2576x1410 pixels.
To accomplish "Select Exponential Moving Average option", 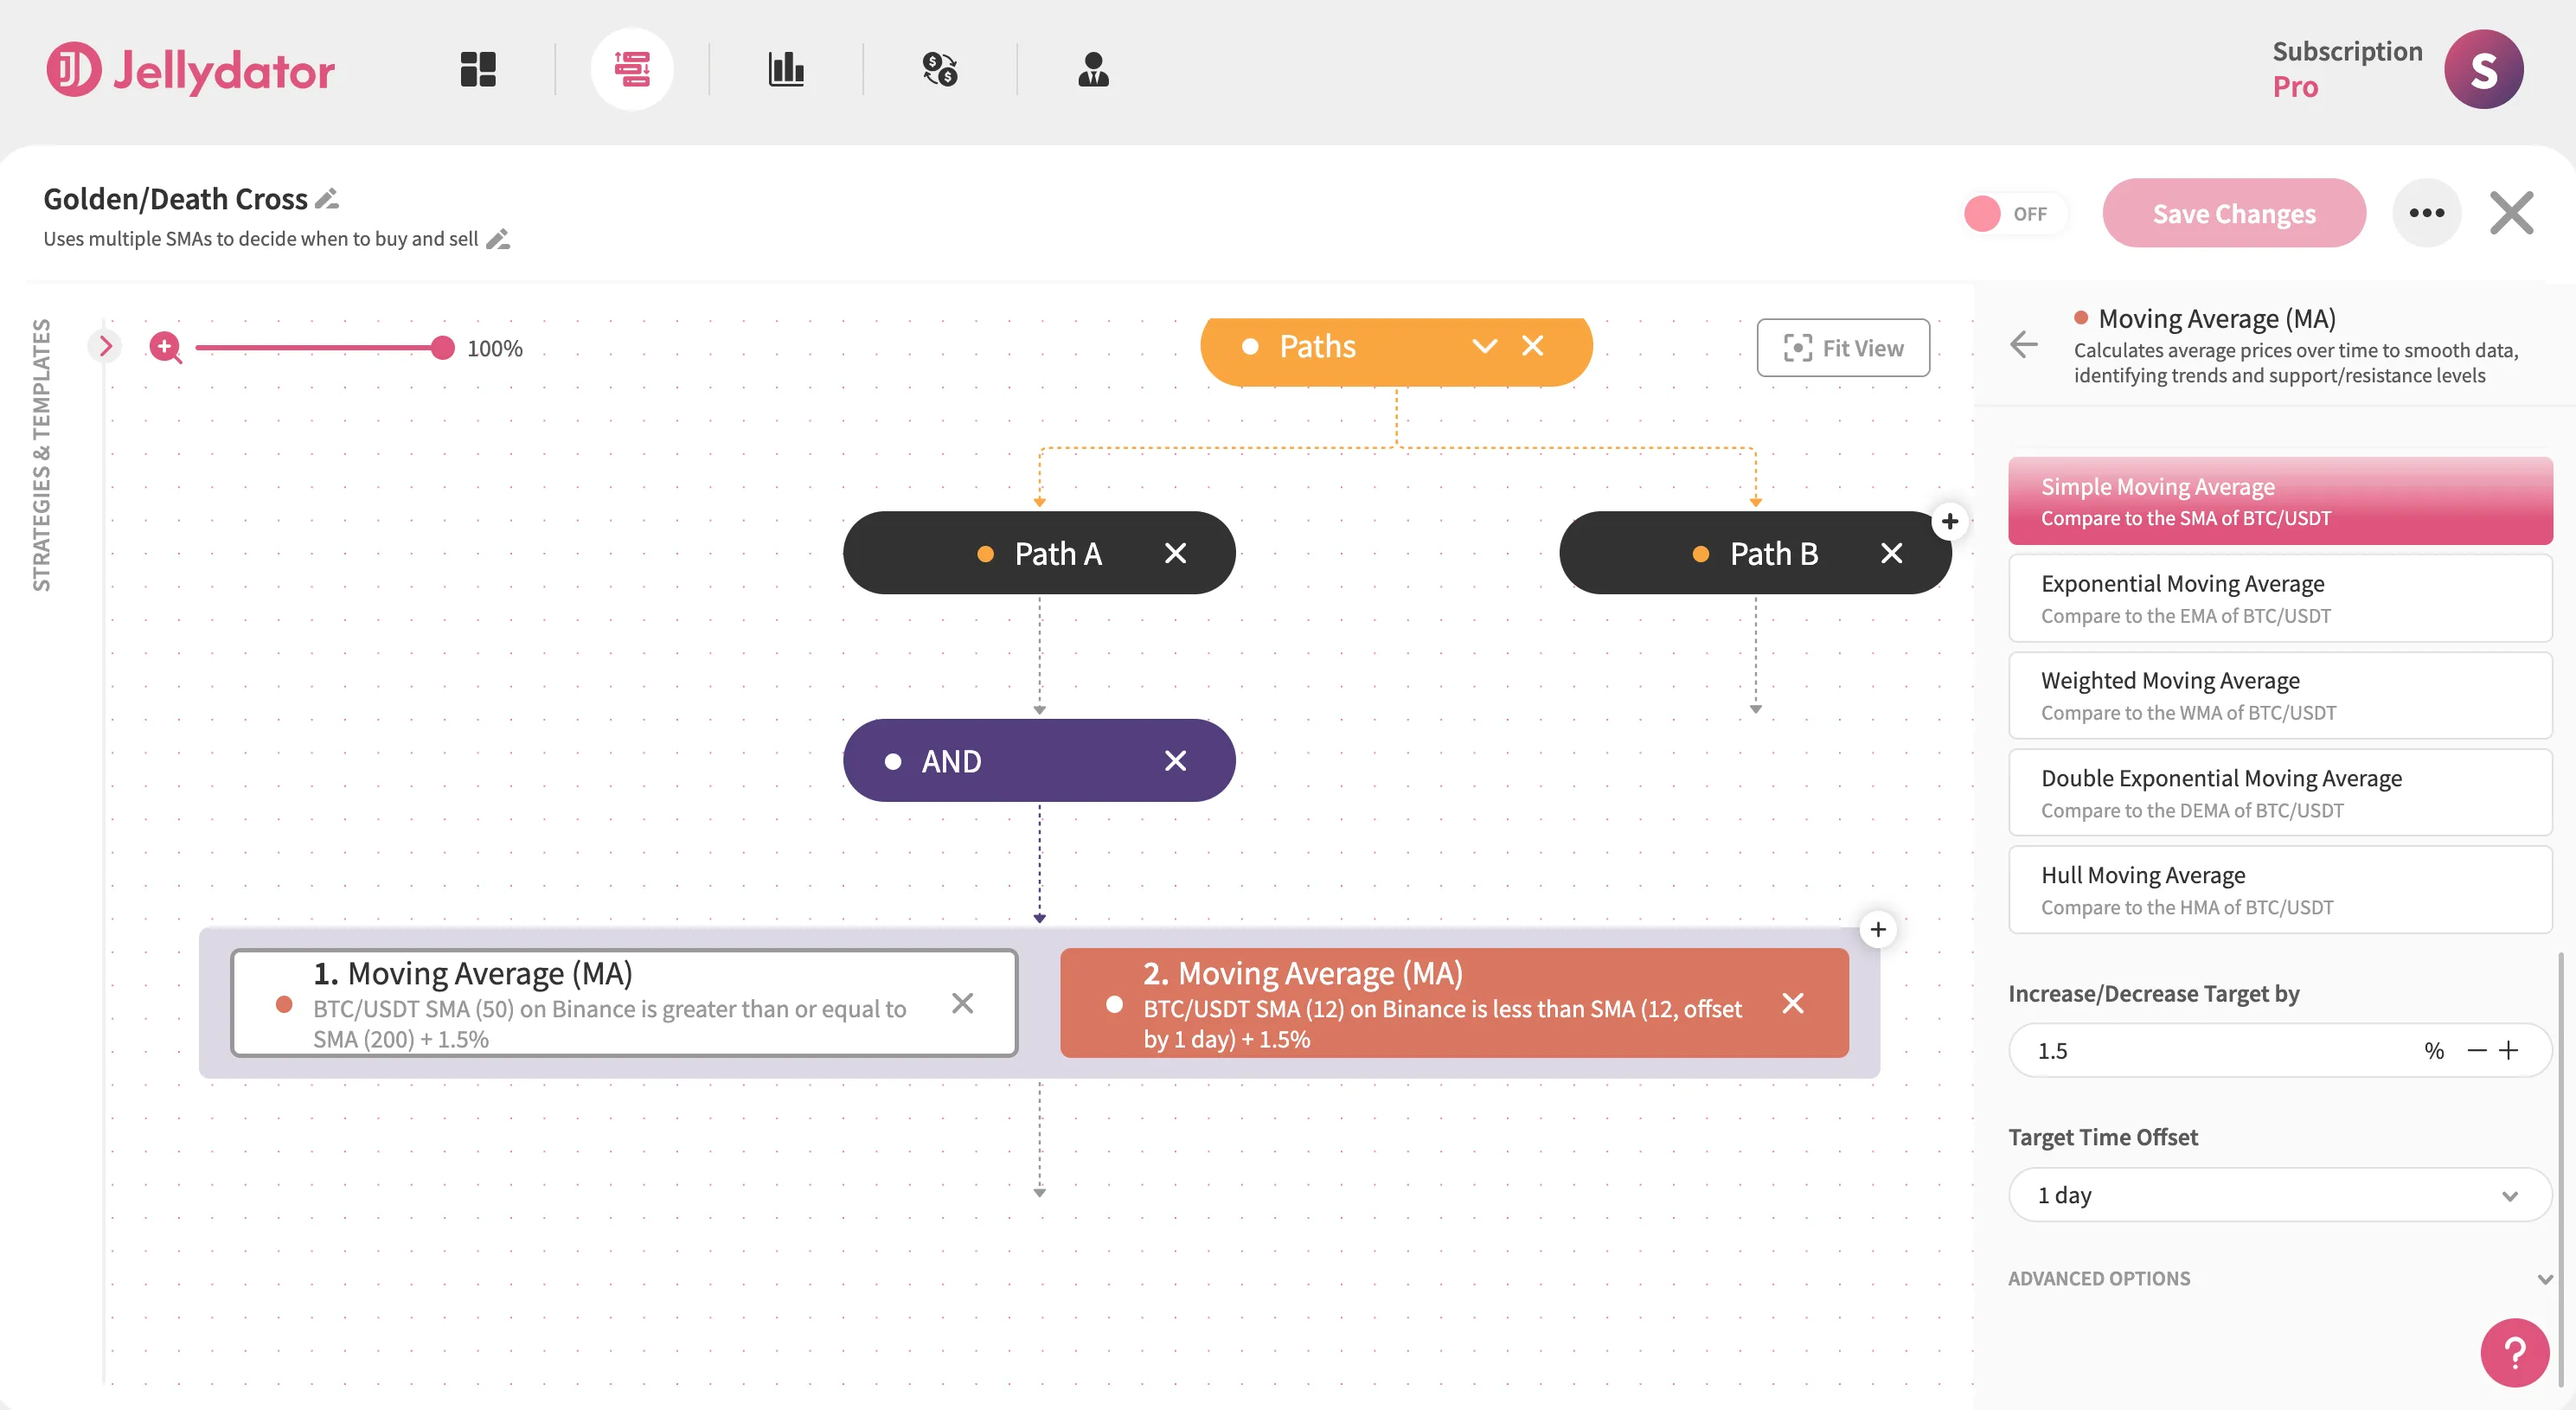I will click(2280, 598).
